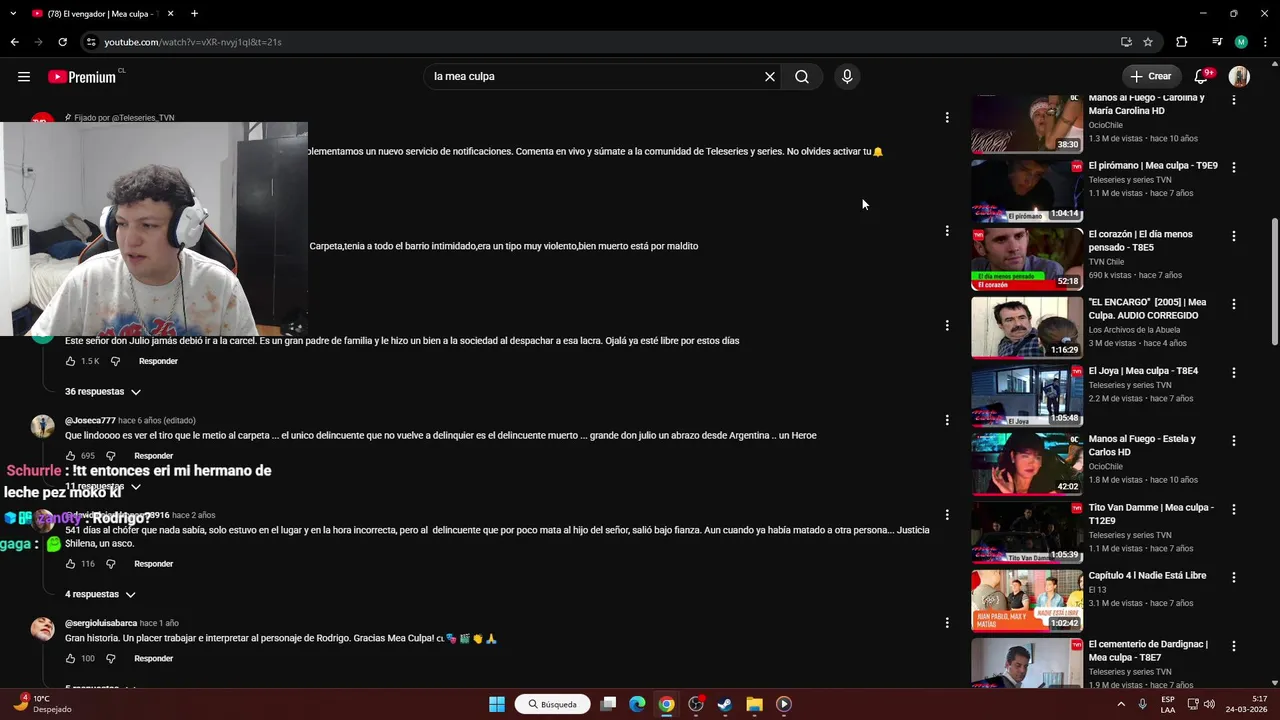
Task: View site information icon in address bar
Action: click(91, 42)
